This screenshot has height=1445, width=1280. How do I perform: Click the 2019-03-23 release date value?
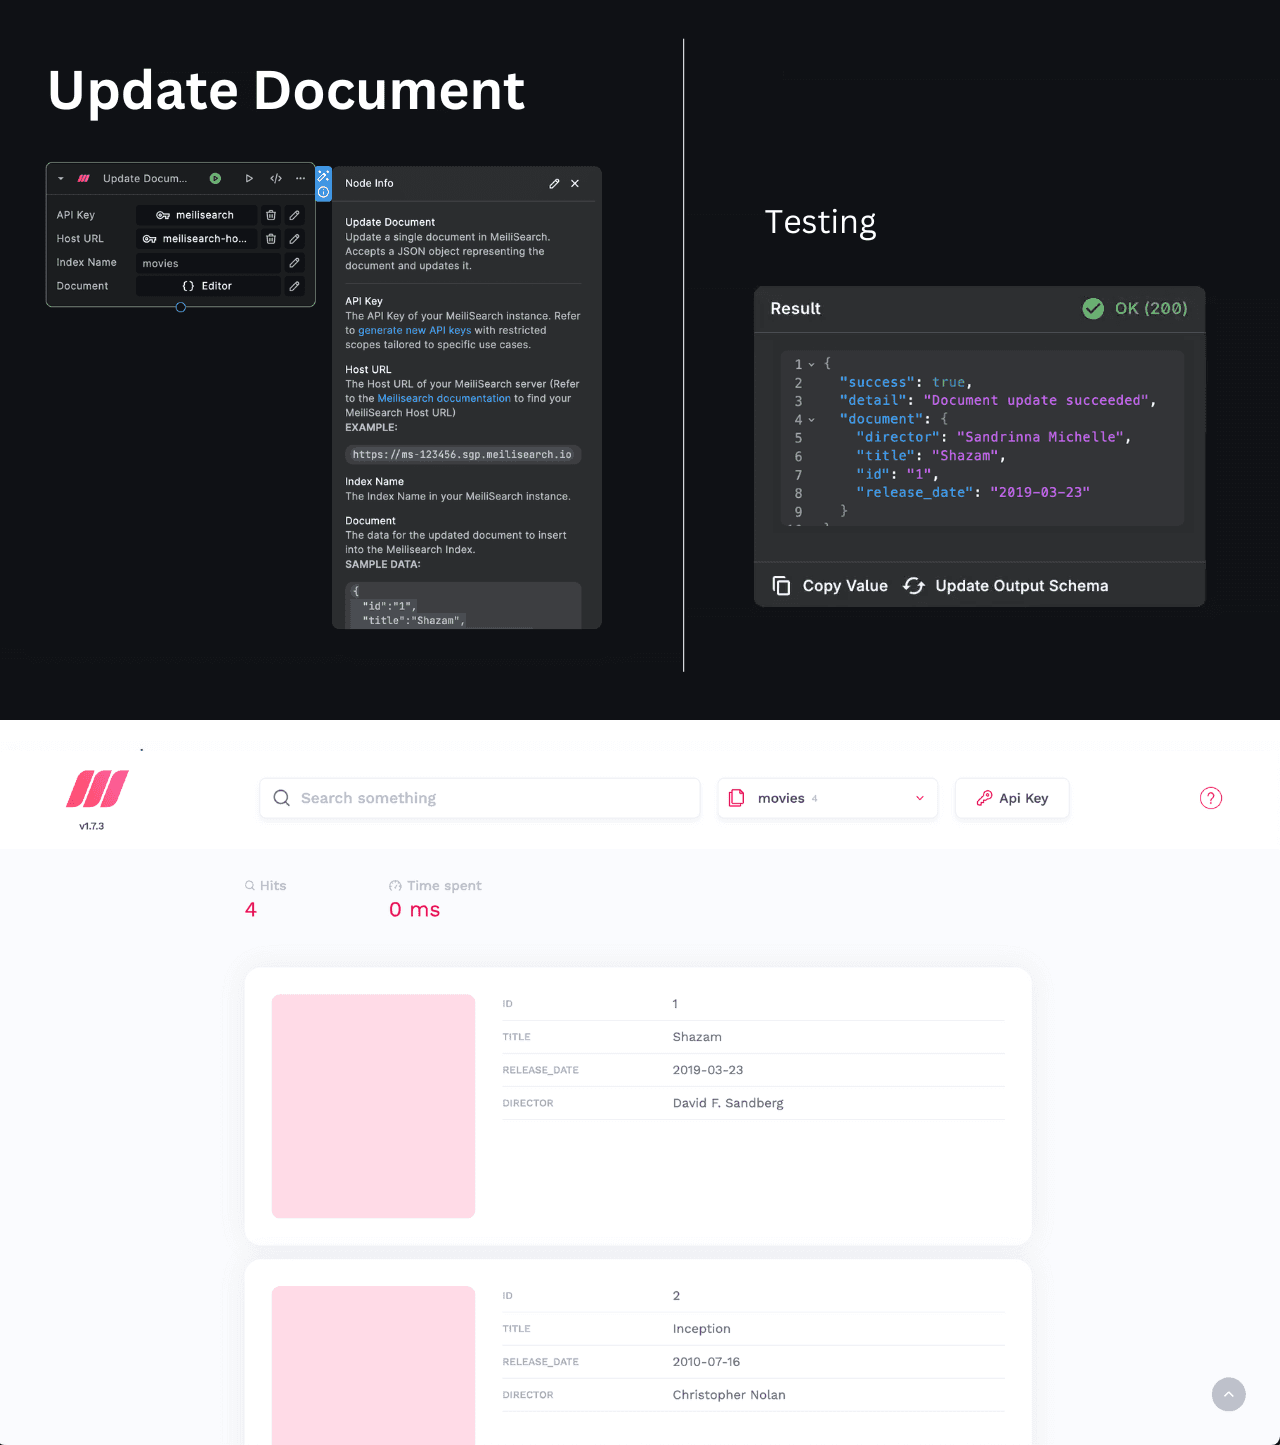pos(708,1070)
